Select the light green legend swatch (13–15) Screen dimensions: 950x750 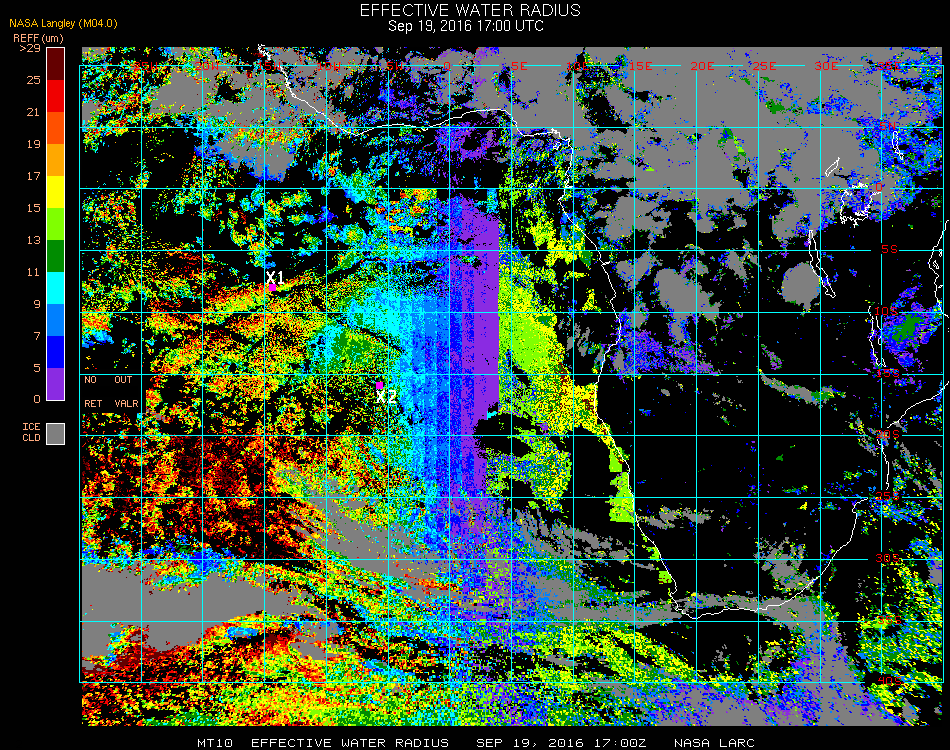pyautogui.click(x=56, y=224)
